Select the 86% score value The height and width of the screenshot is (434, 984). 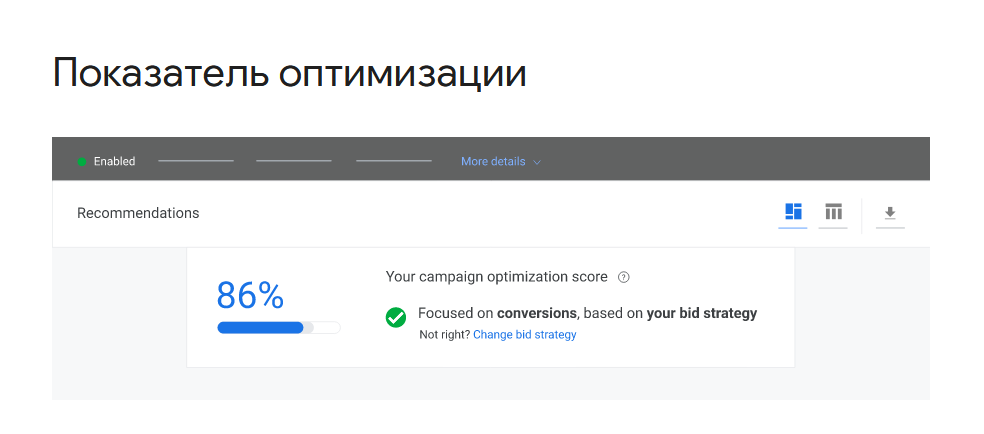250,295
